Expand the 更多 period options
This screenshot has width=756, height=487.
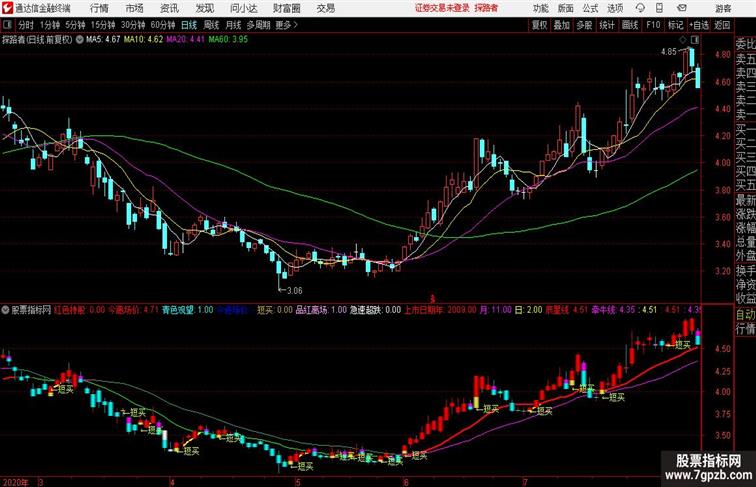coord(286,25)
